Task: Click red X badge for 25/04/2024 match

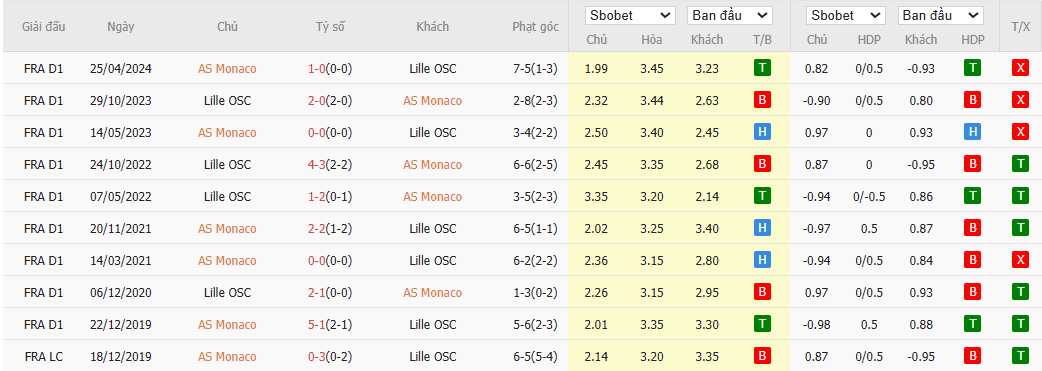Action: (1020, 68)
